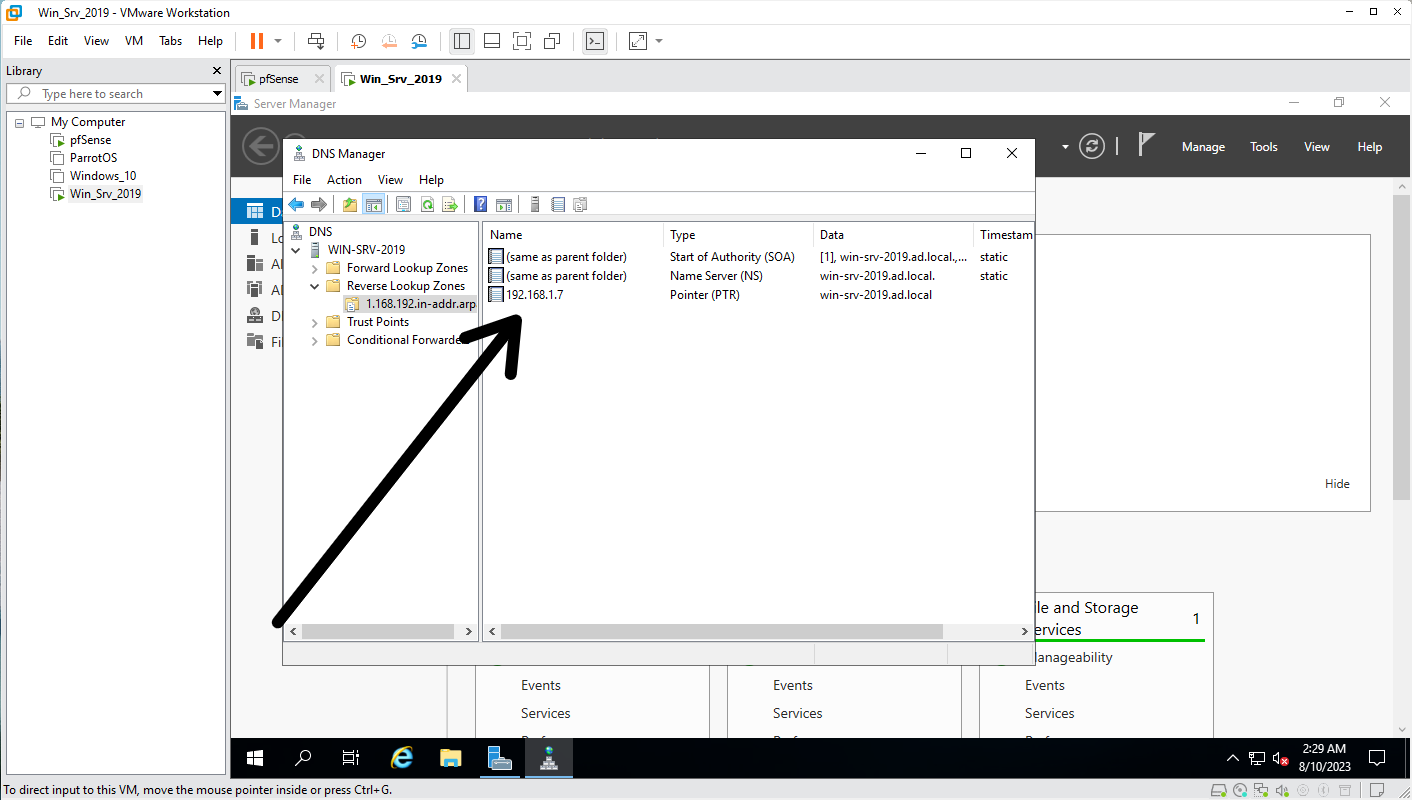This screenshot has width=1412, height=800.
Task: Open the power options dropdown arrow
Action: pyautogui.click(x=278, y=41)
